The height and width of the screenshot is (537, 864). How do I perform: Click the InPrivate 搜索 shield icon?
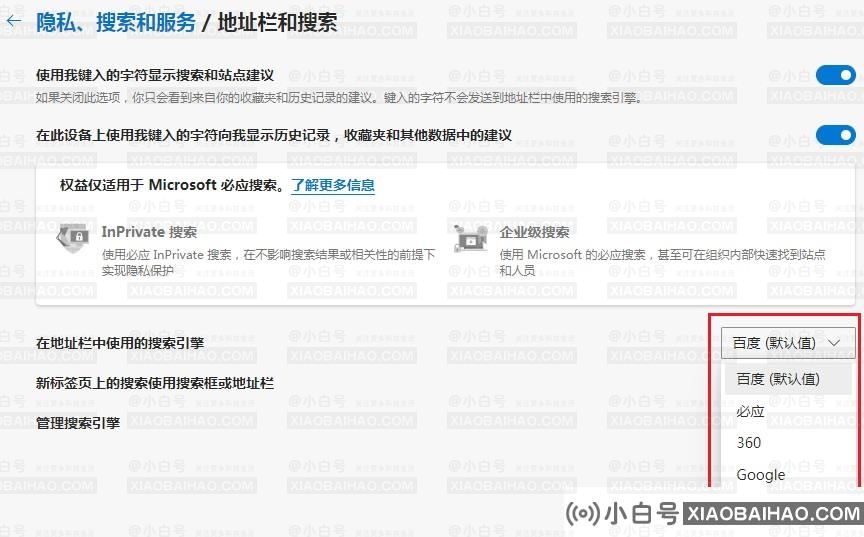(72, 238)
